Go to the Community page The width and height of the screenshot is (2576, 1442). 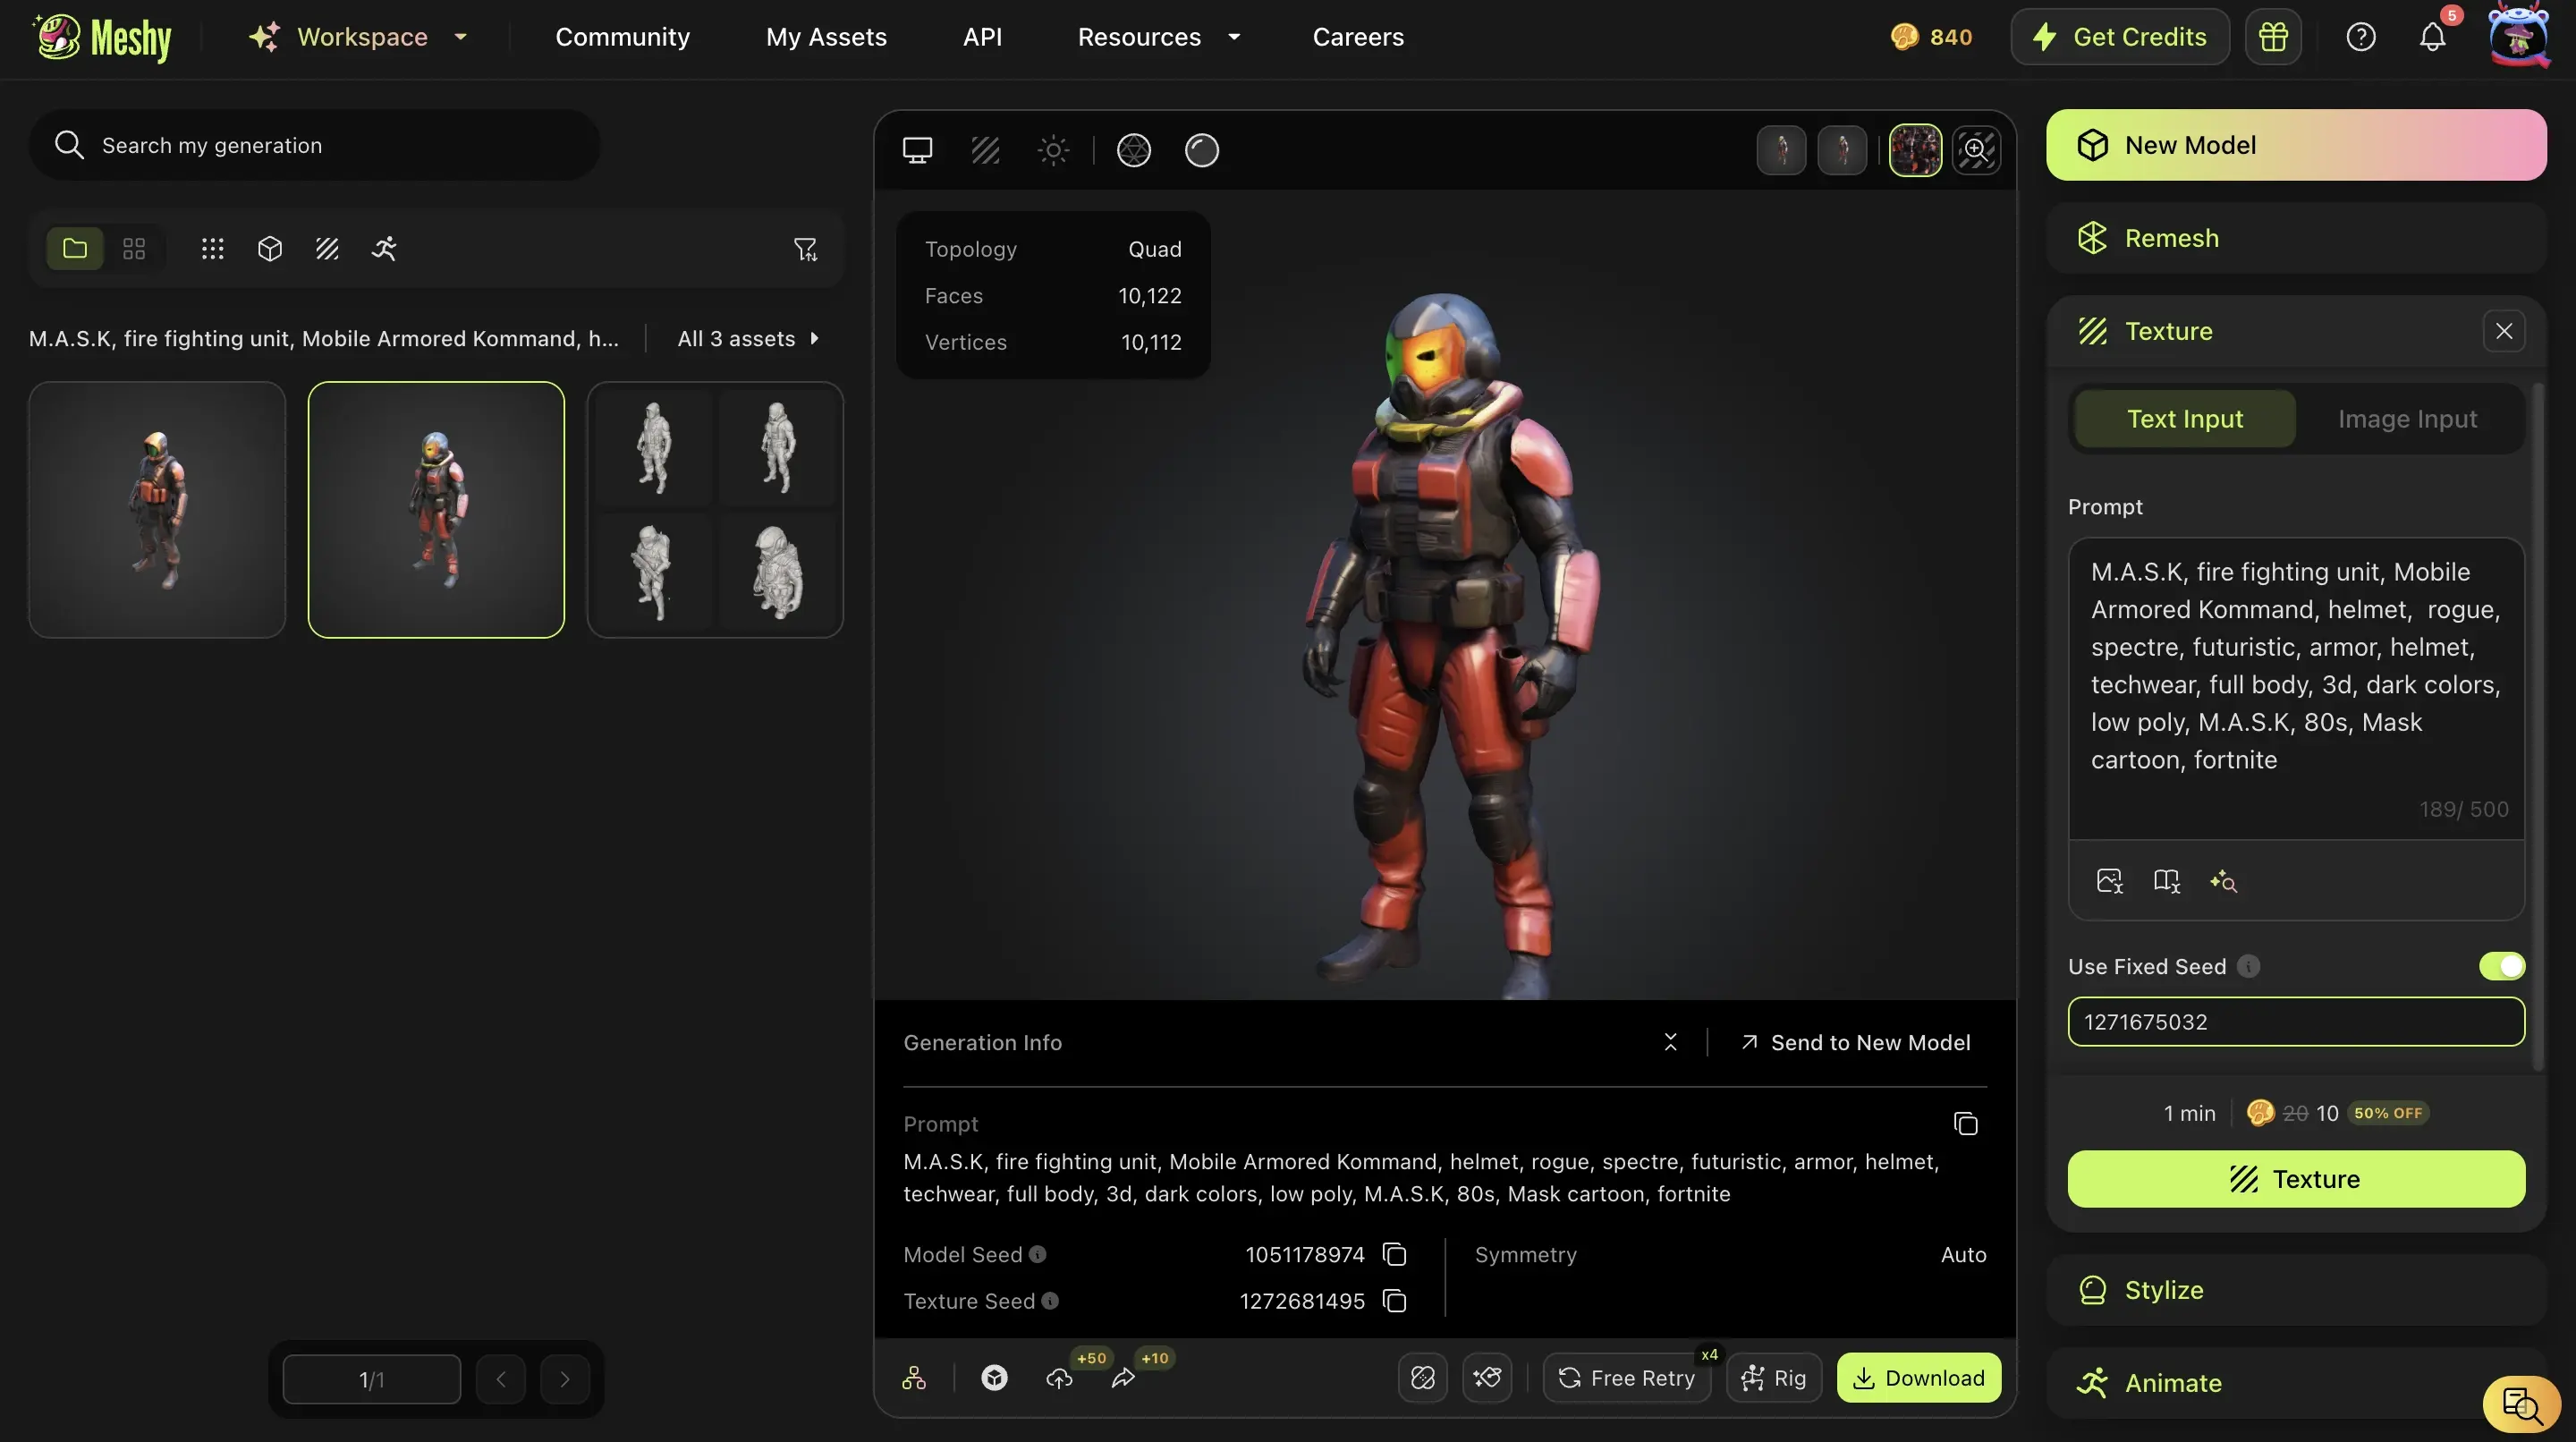pyautogui.click(x=623, y=37)
